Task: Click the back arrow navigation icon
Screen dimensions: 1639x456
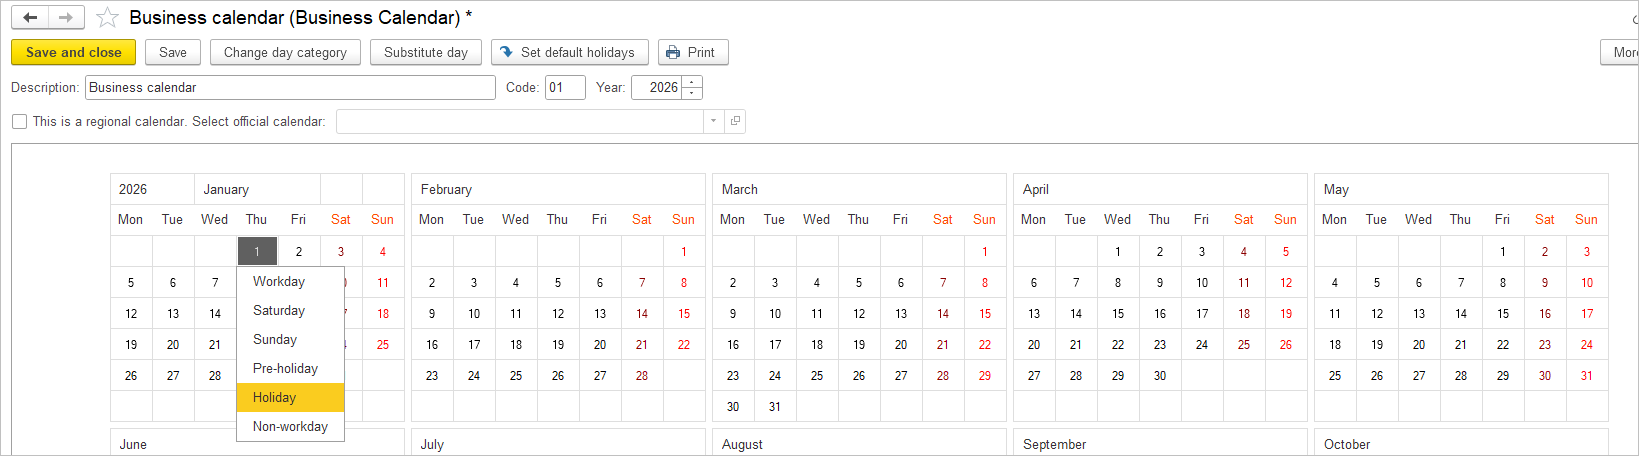Action: point(30,18)
